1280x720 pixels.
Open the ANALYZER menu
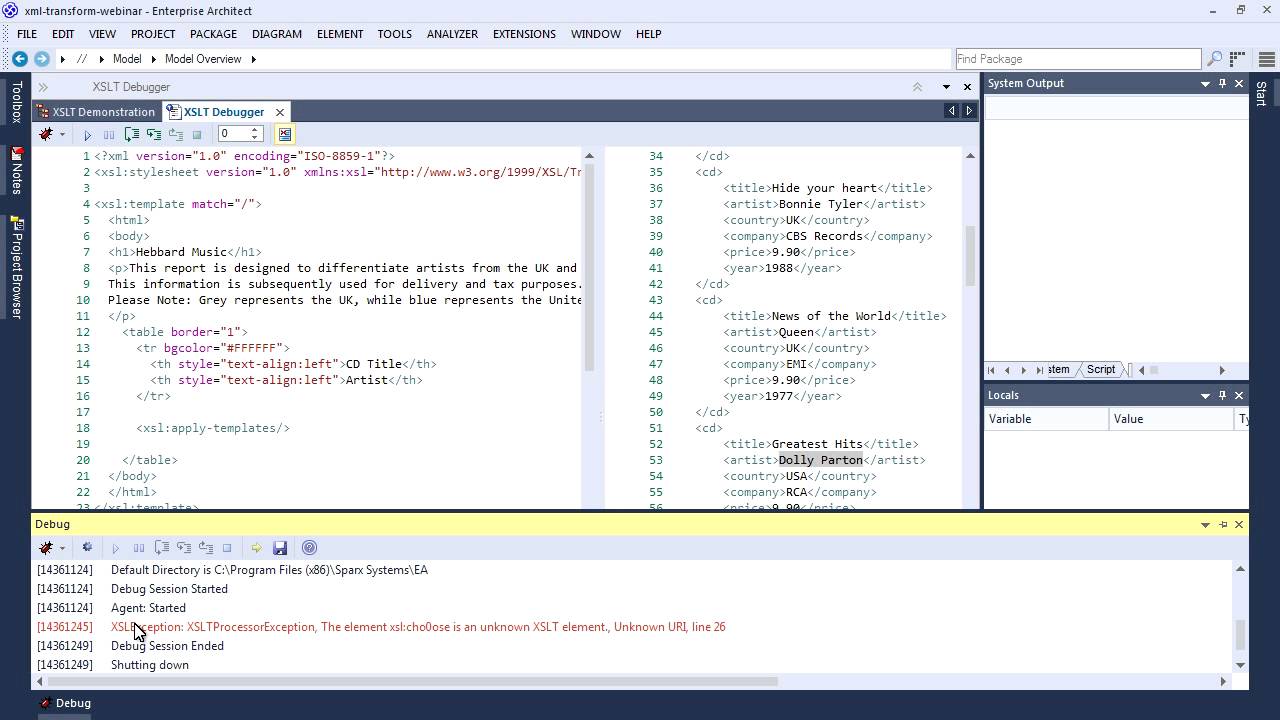point(452,34)
